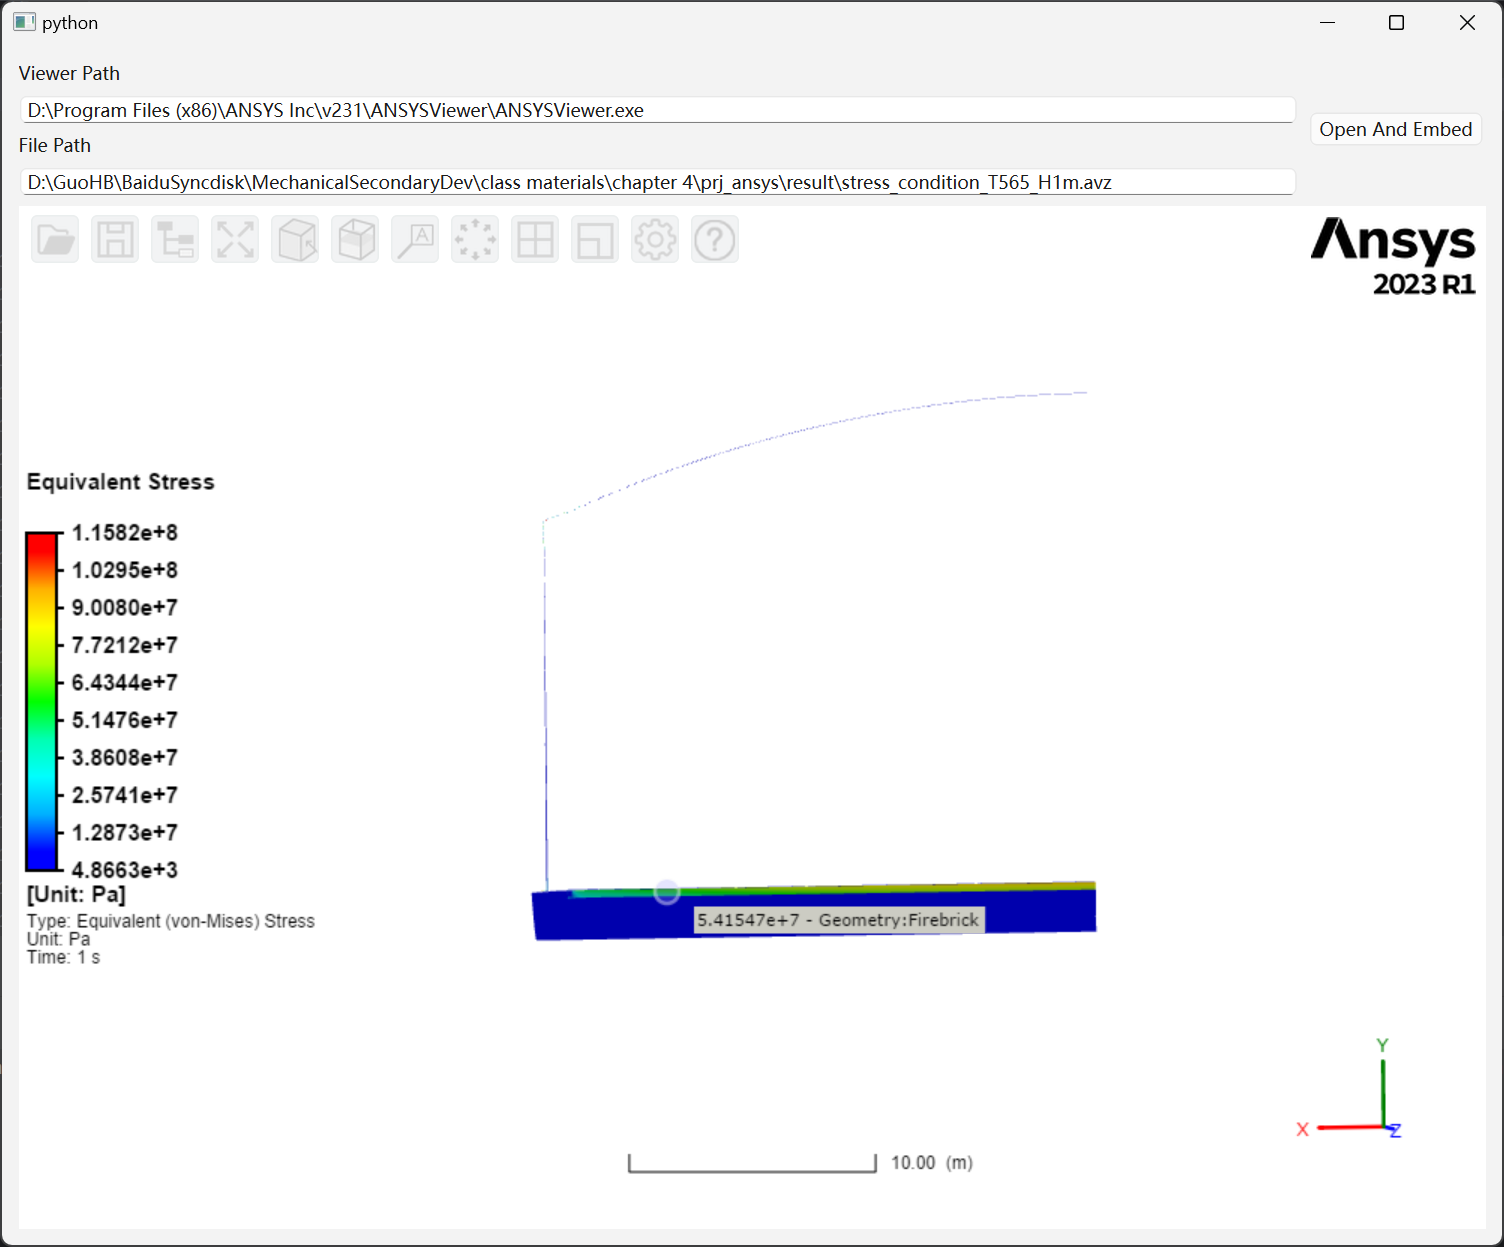Click the help question mark icon
The image size is (1504, 1247).
pos(715,240)
